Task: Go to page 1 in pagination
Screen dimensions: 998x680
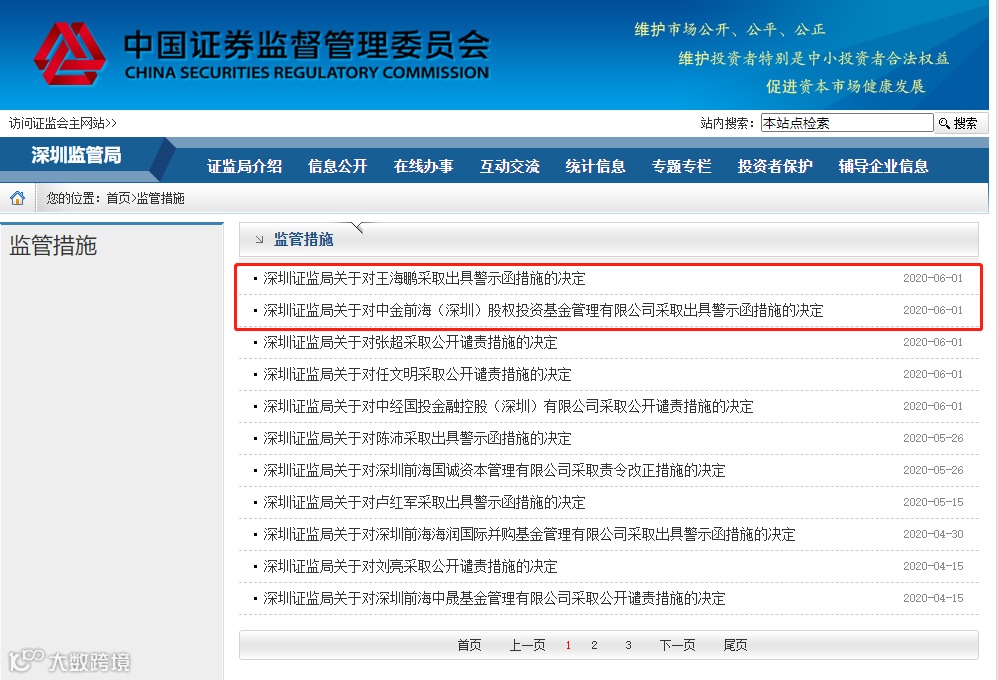Action: [568, 645]
